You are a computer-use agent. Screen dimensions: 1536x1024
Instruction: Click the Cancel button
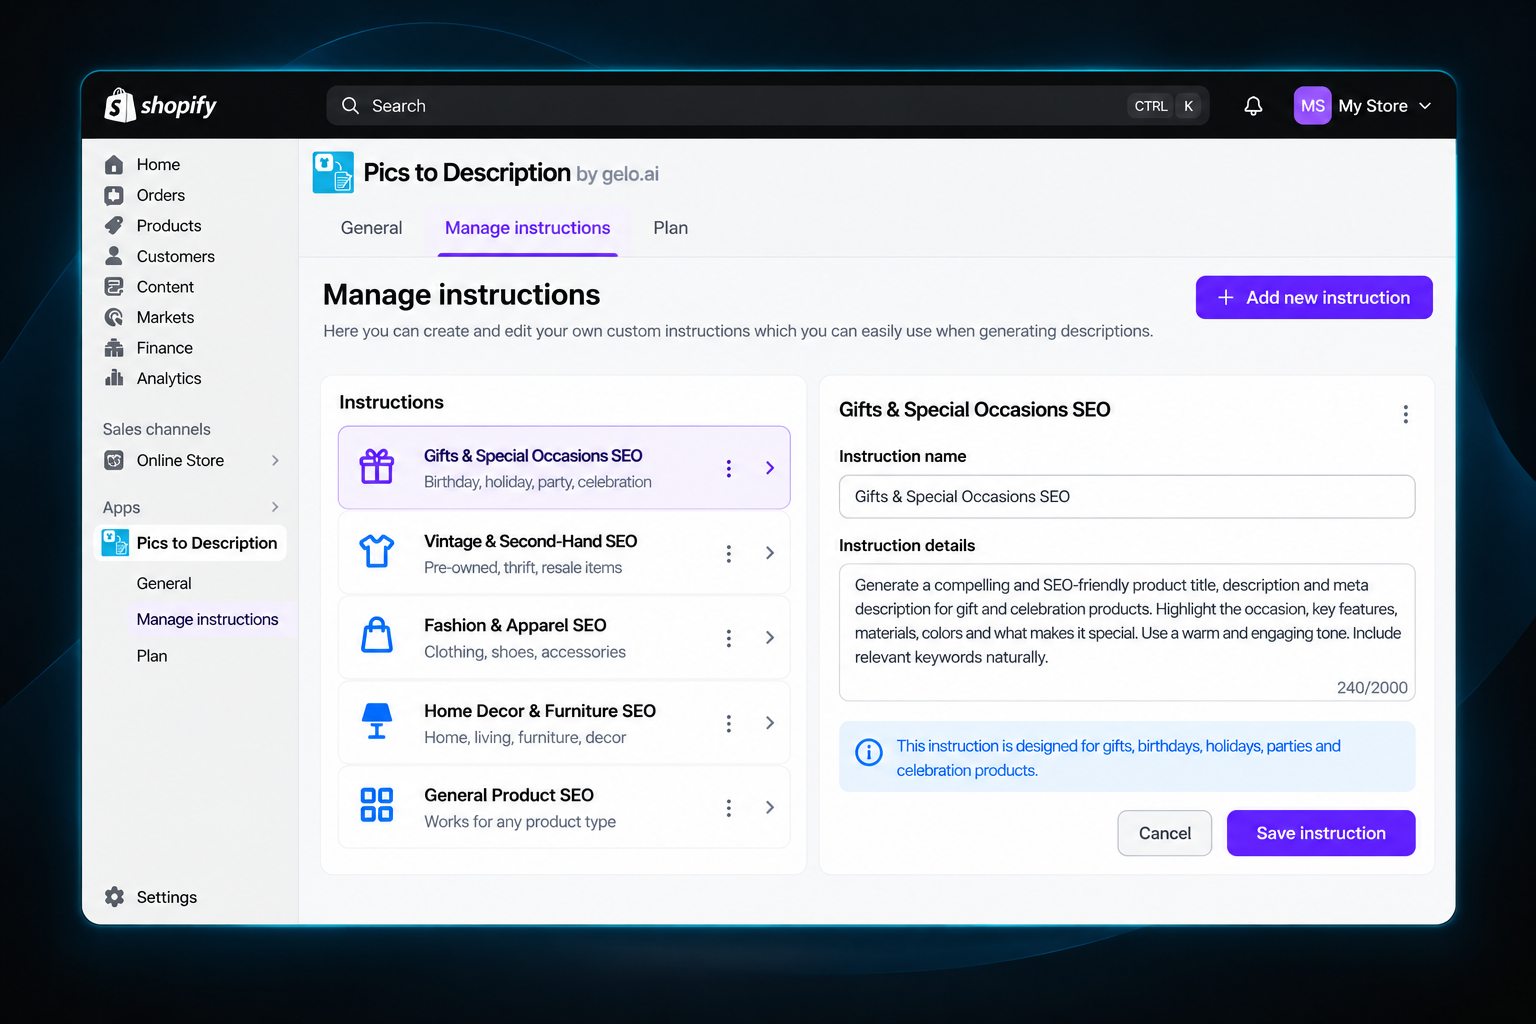click(x=1165, y=833)
